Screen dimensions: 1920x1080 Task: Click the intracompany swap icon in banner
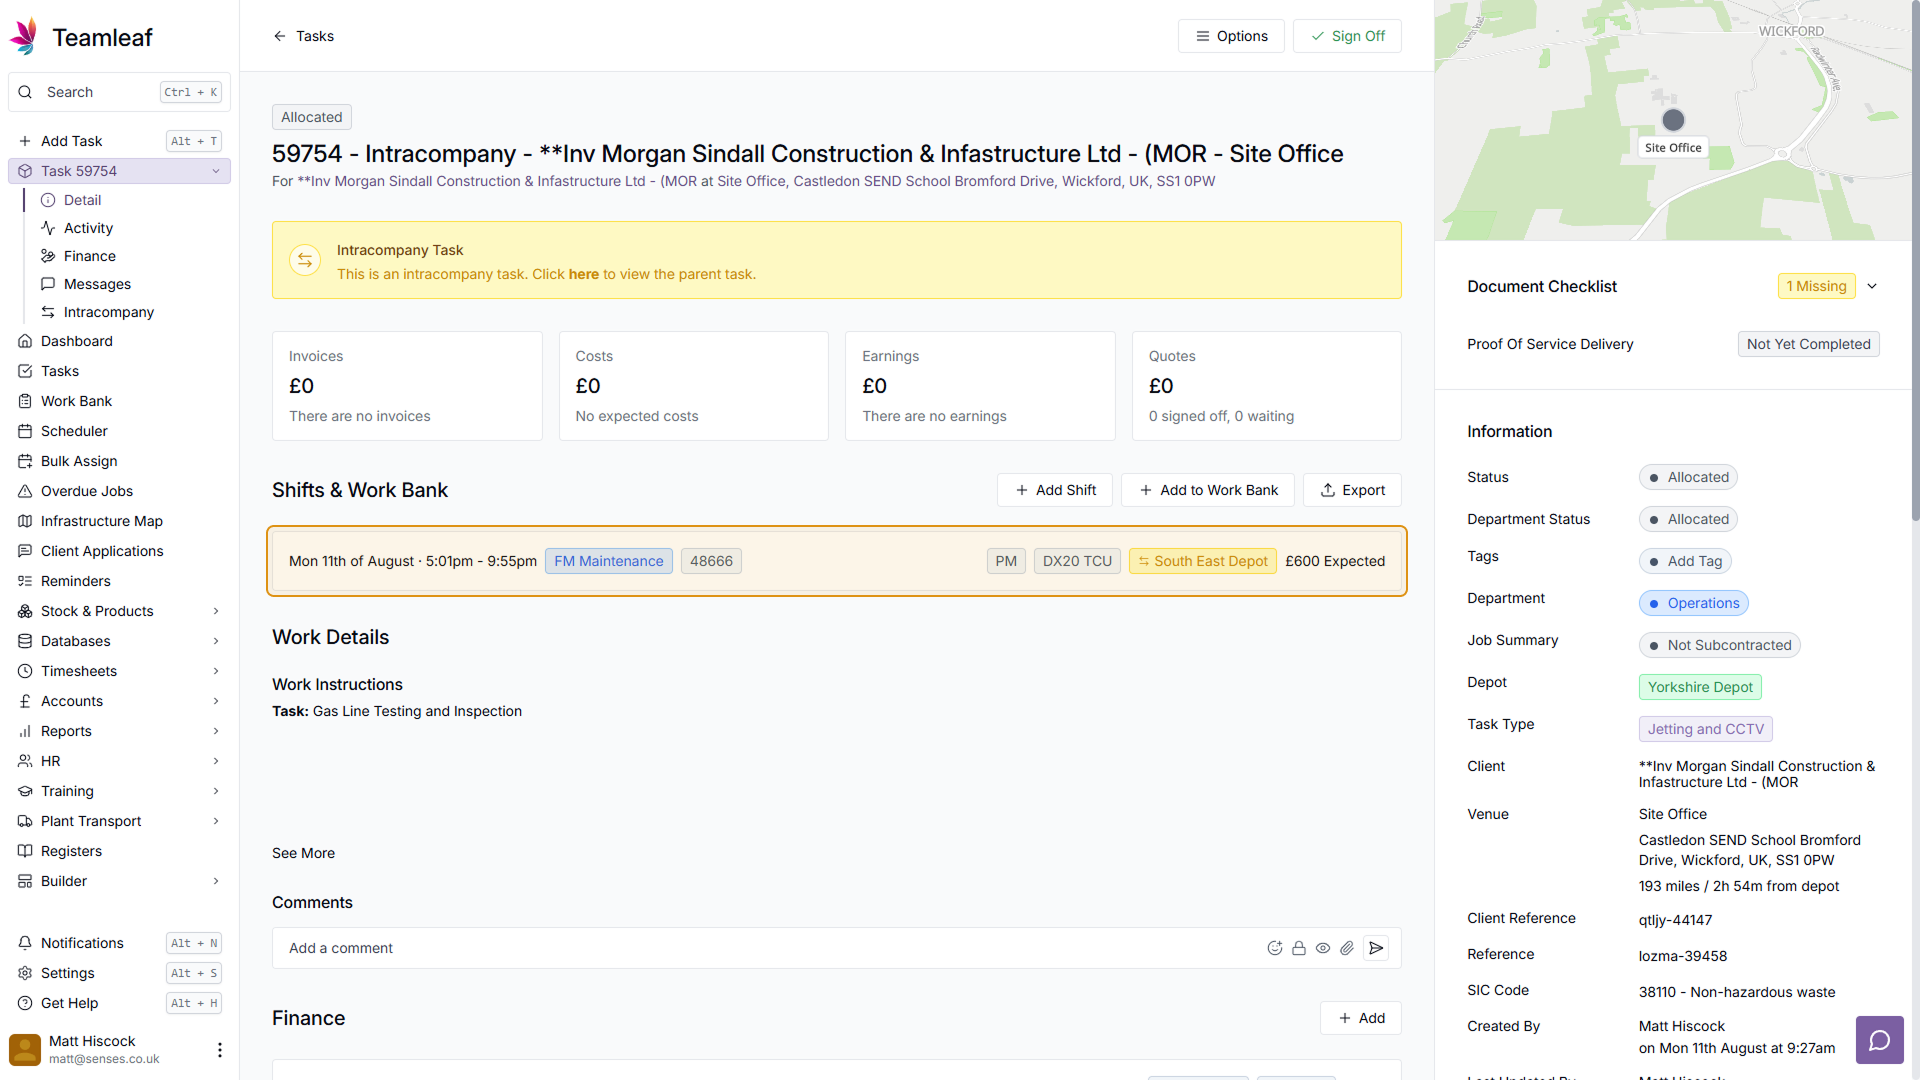[x=305, y=260]
